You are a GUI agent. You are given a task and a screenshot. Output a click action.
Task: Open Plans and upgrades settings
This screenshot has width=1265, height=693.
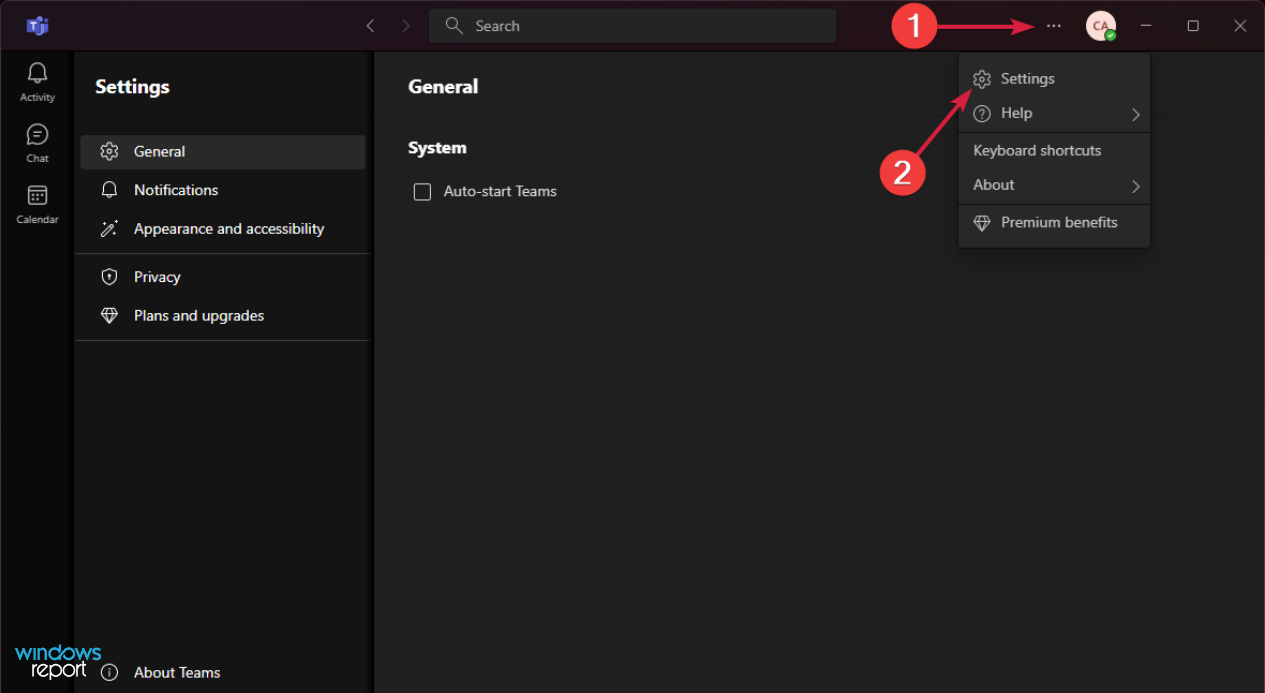pyautogui.click(x=199, y=315)
